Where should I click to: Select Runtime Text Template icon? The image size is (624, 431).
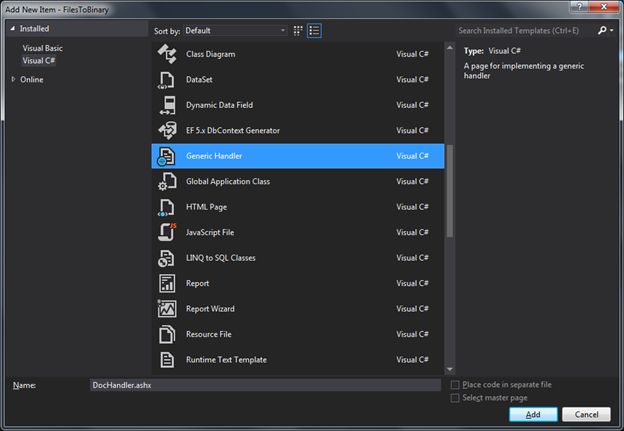[167, 360]
